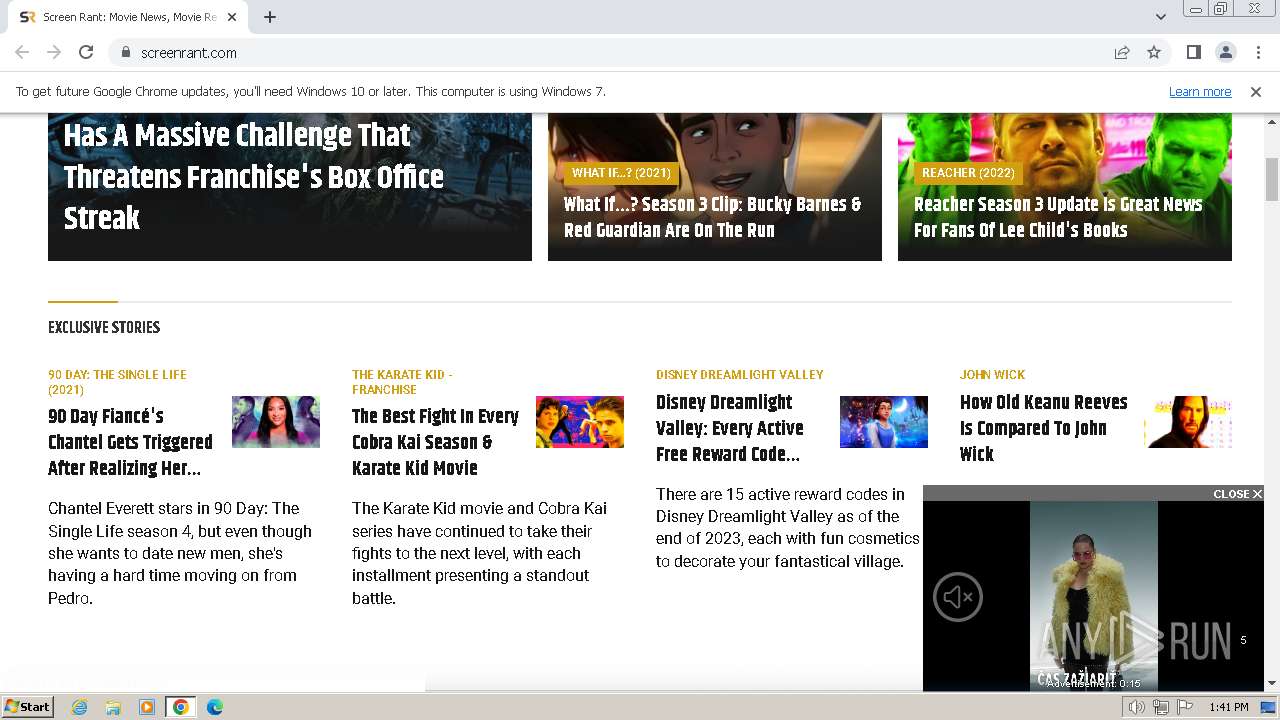The image size is (1280, 720).
Task: Select the Screen Rant browser tab
Action: click(x=128, y=17)
